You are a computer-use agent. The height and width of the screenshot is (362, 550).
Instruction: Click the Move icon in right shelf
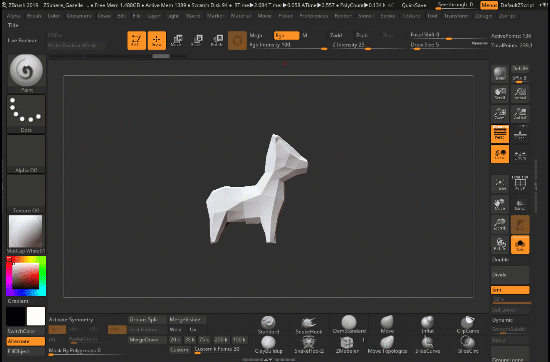pos(499,204)
